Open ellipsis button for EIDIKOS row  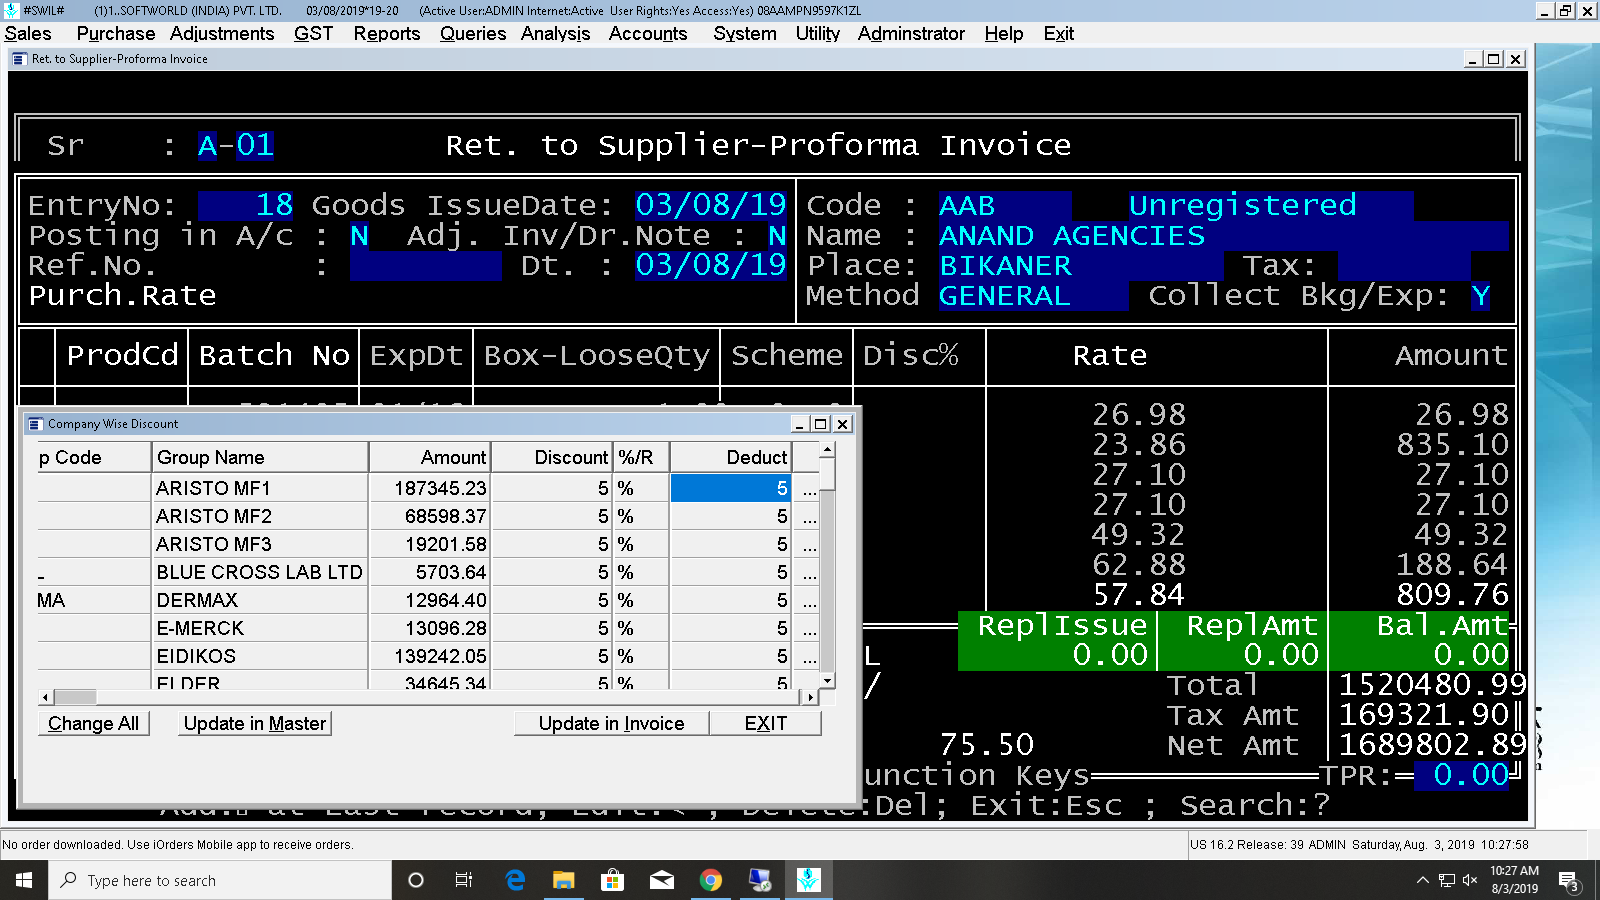click(x=810, y=656)
